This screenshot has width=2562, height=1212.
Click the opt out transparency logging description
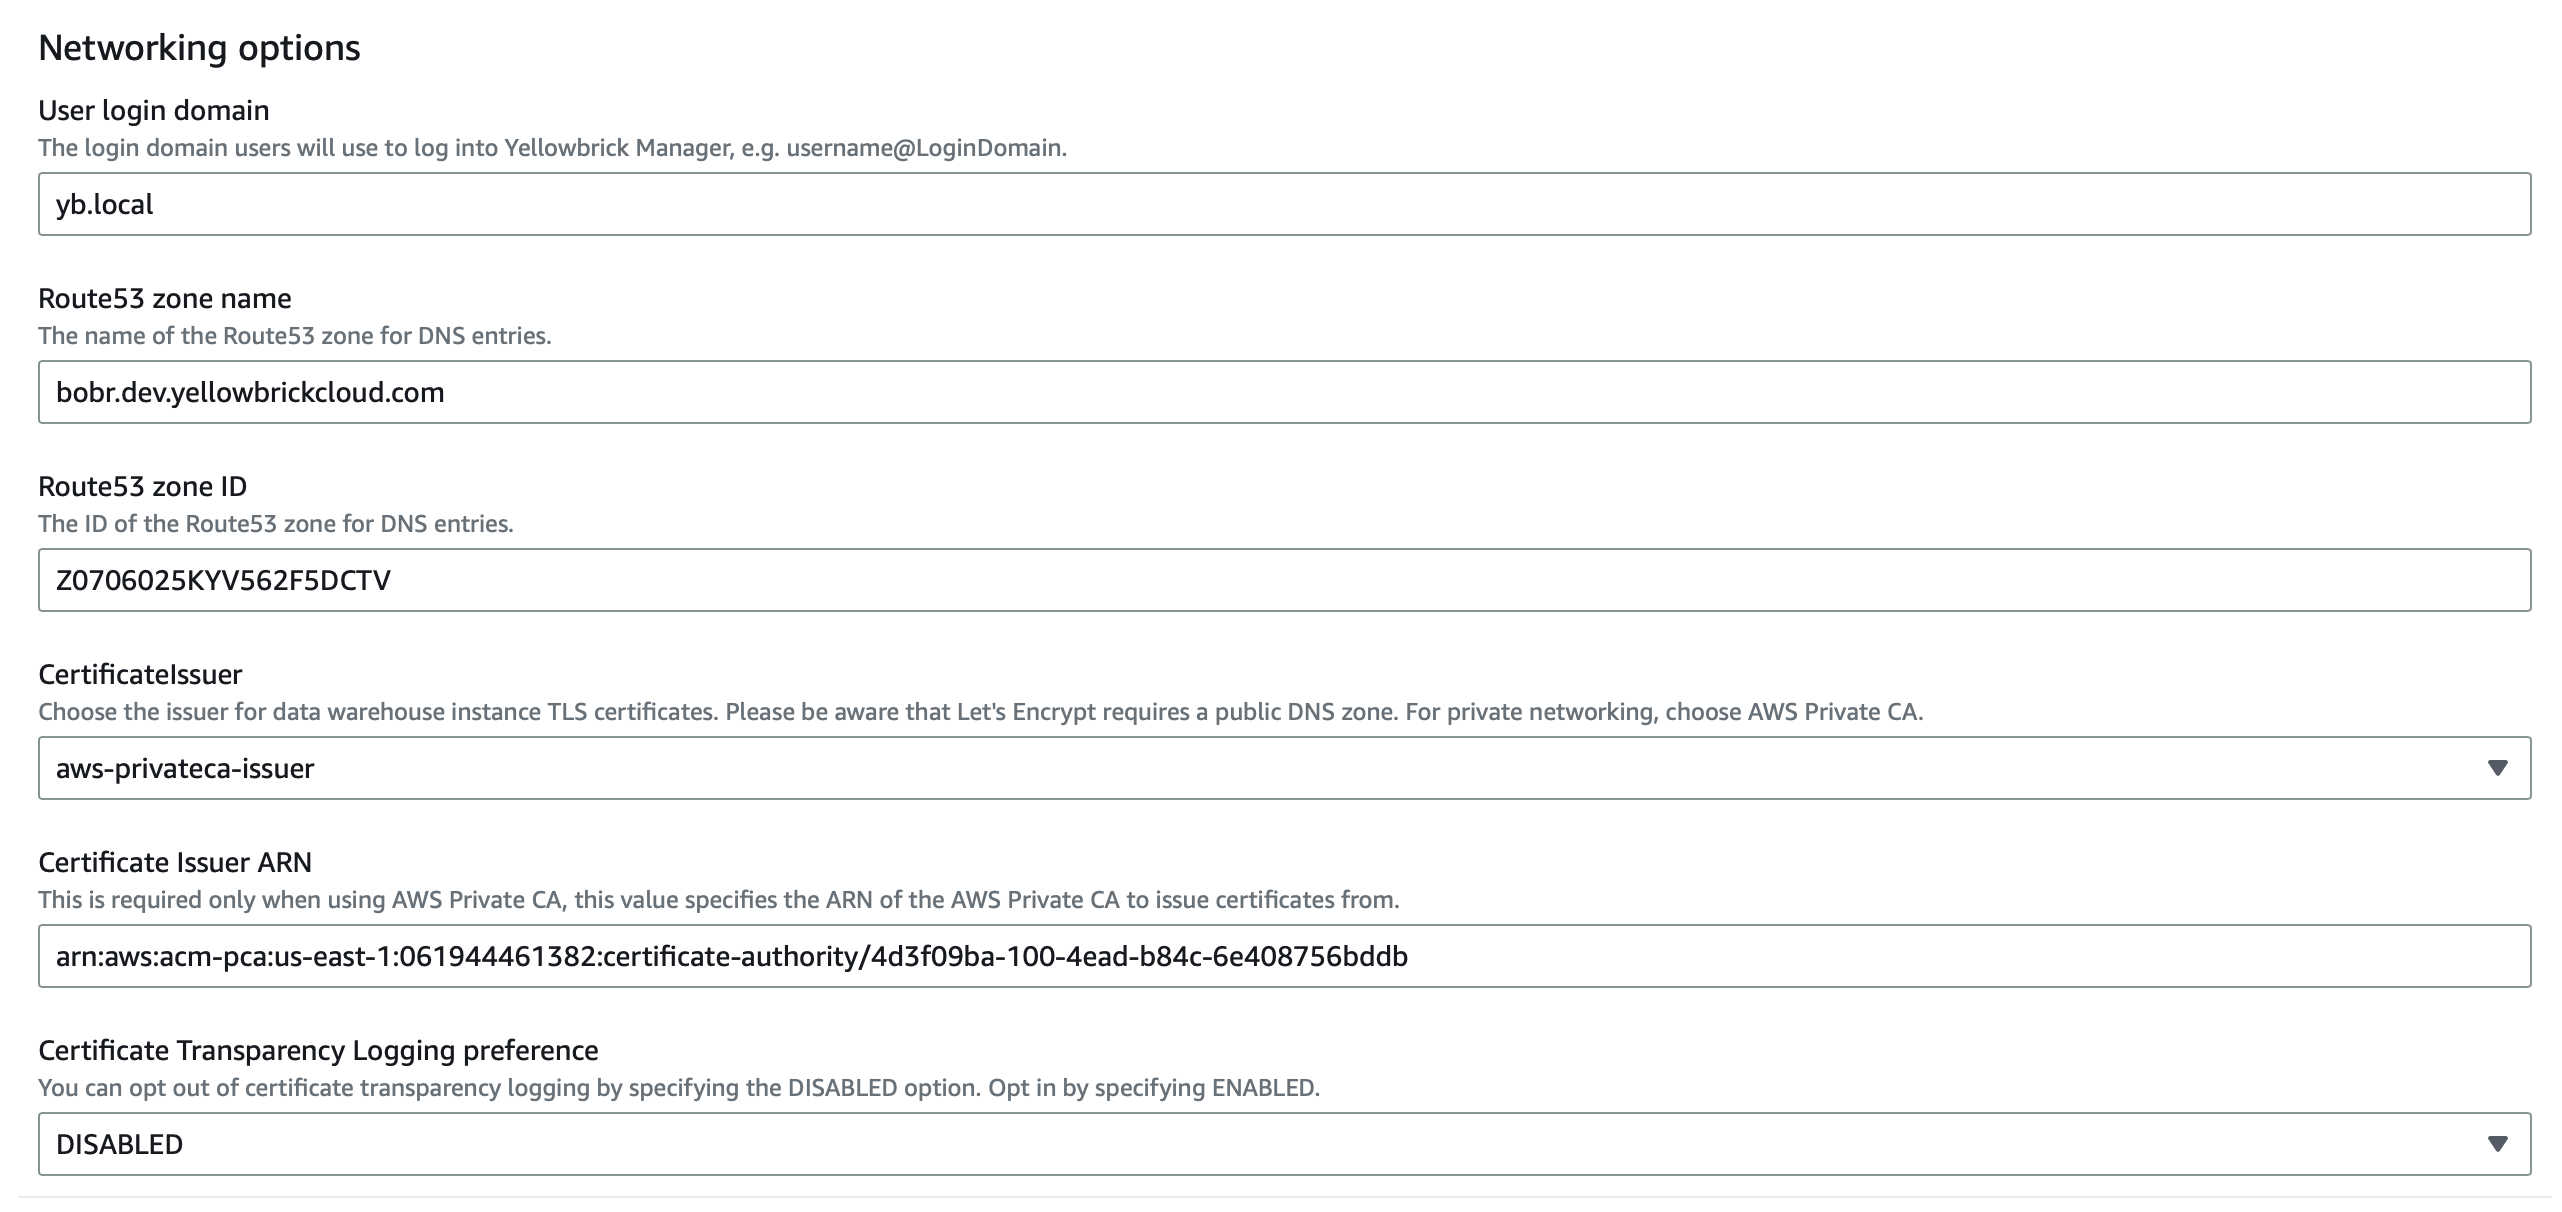click(679, 1088)
